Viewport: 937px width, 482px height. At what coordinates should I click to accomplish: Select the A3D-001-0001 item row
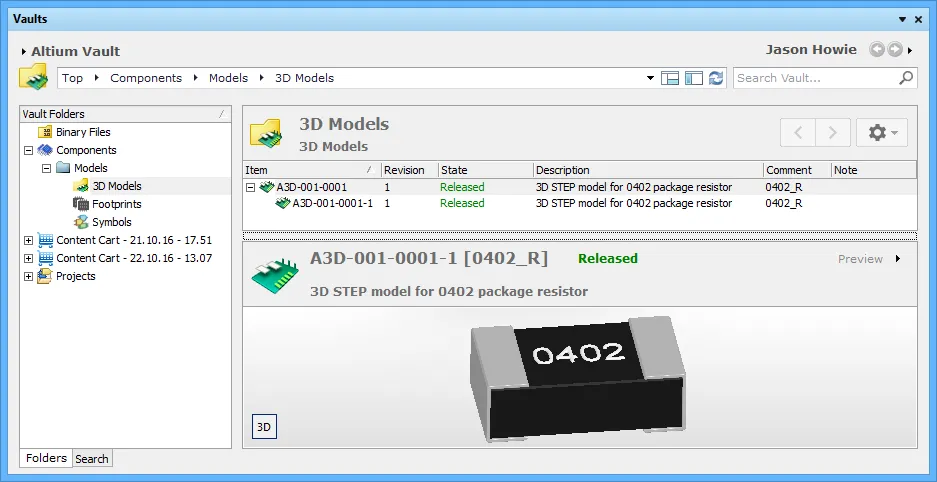580,187
